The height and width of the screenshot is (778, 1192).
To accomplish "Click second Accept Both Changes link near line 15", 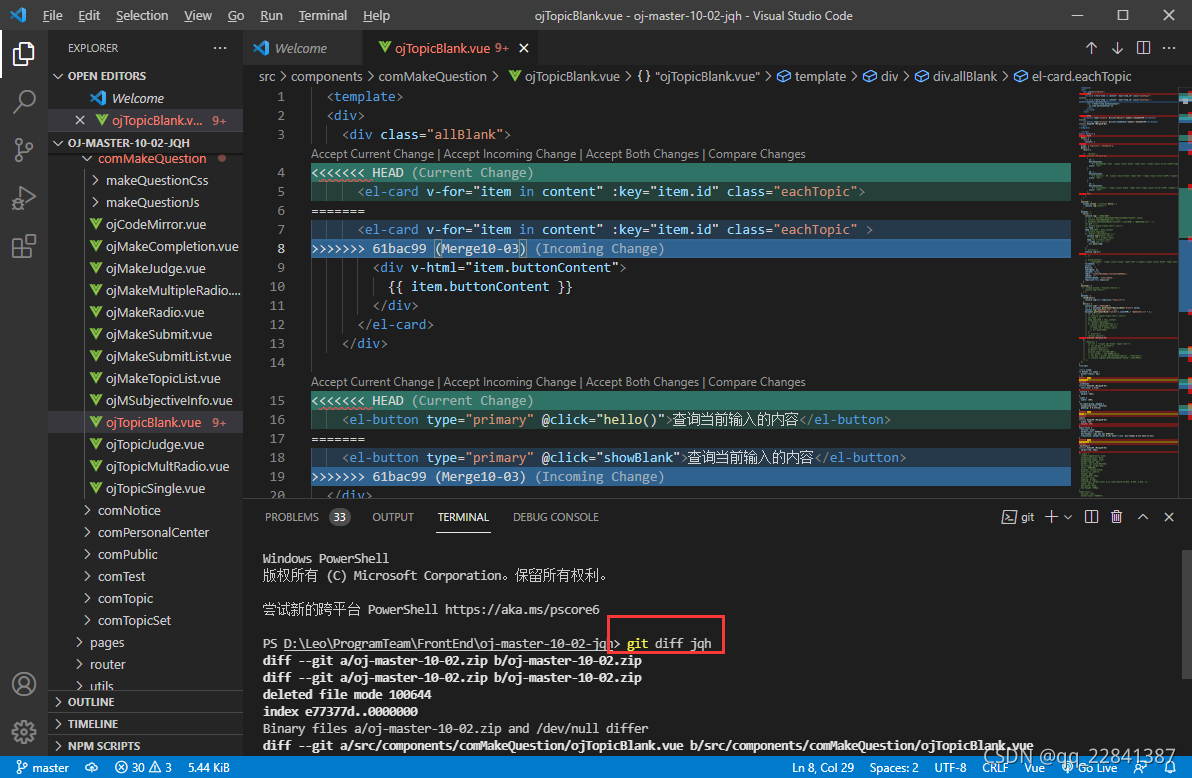I will (x=642, y=382).
